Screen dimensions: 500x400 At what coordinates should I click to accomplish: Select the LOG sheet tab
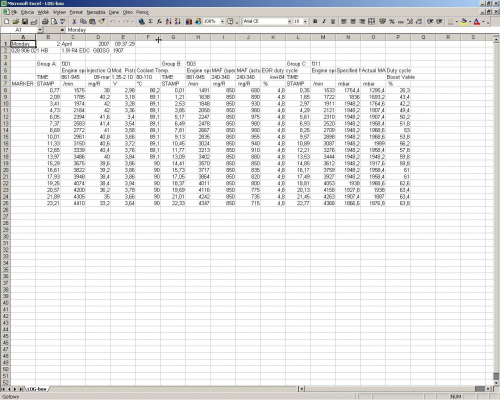(37, 389)
